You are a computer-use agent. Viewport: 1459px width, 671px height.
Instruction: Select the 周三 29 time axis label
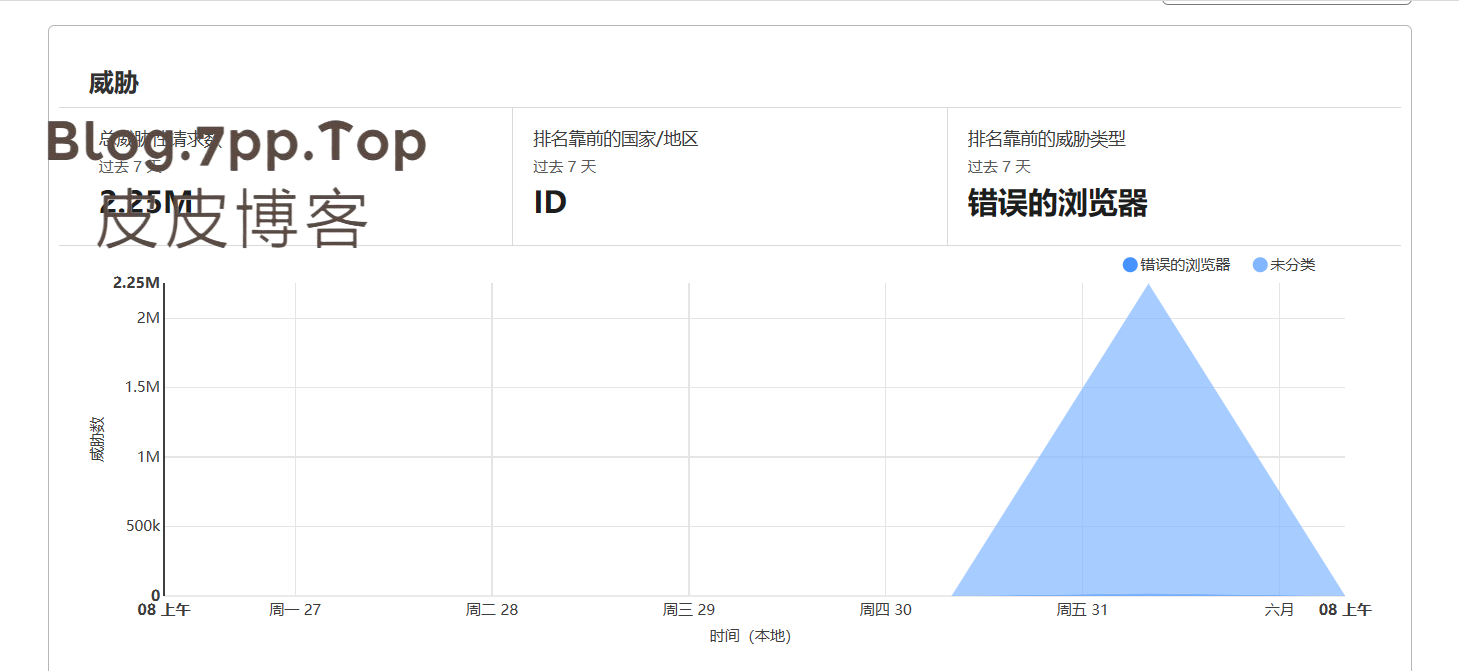(x=688, y=610)
